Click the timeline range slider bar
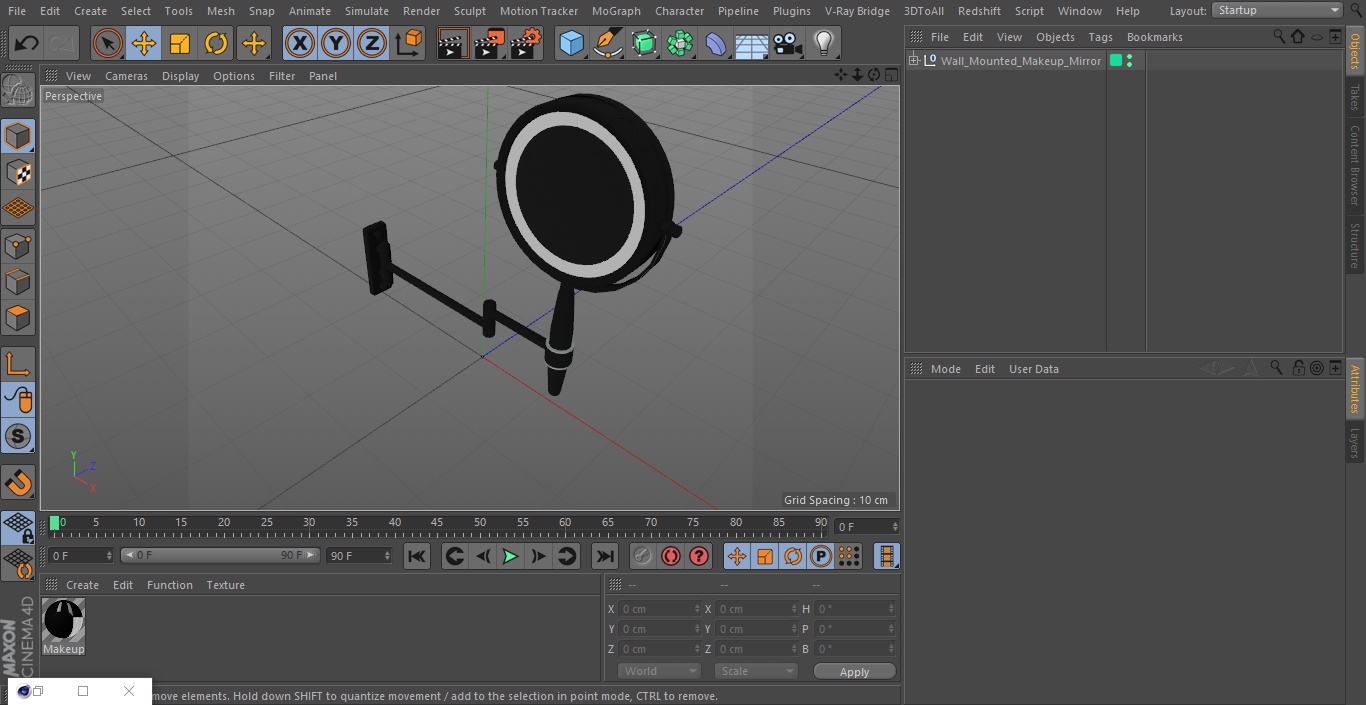This screenshot has width=1366, height=705. pyautogui.click(x=220, y=555)
